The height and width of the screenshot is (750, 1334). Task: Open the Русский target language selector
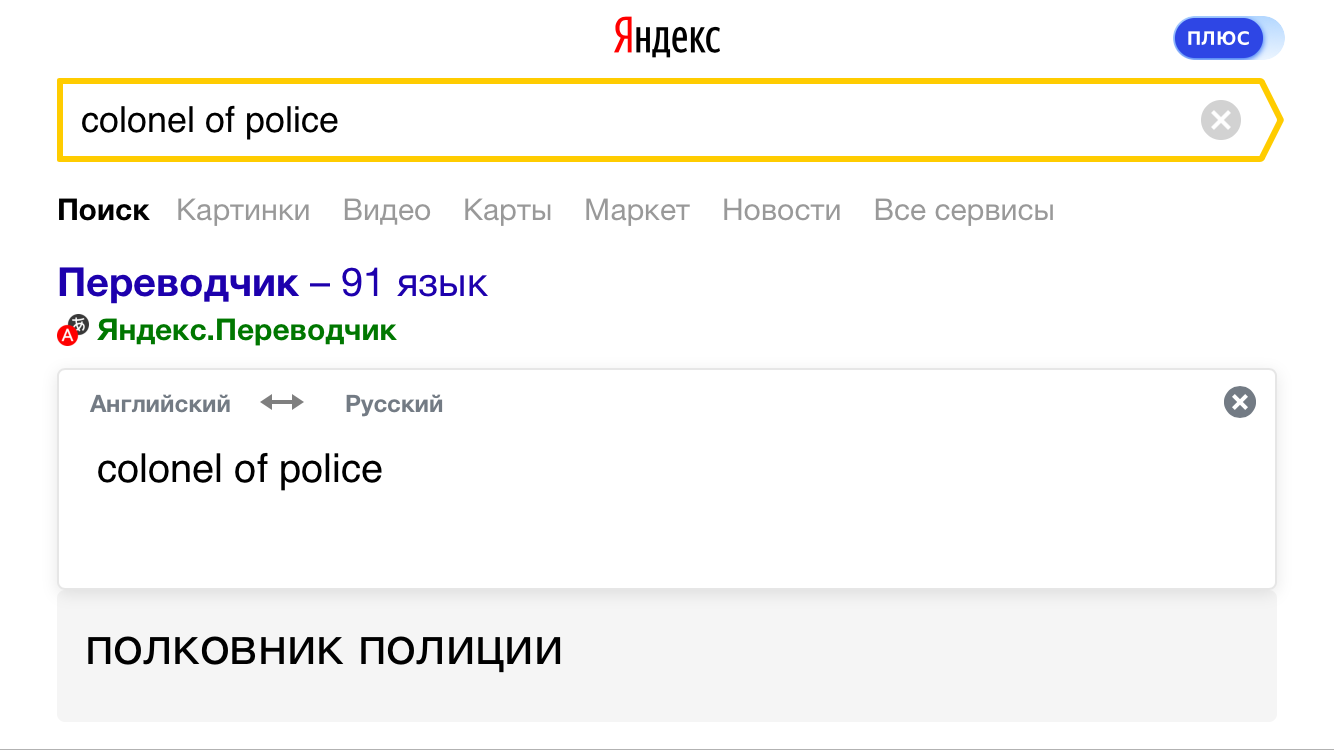(x=393, y=404)
